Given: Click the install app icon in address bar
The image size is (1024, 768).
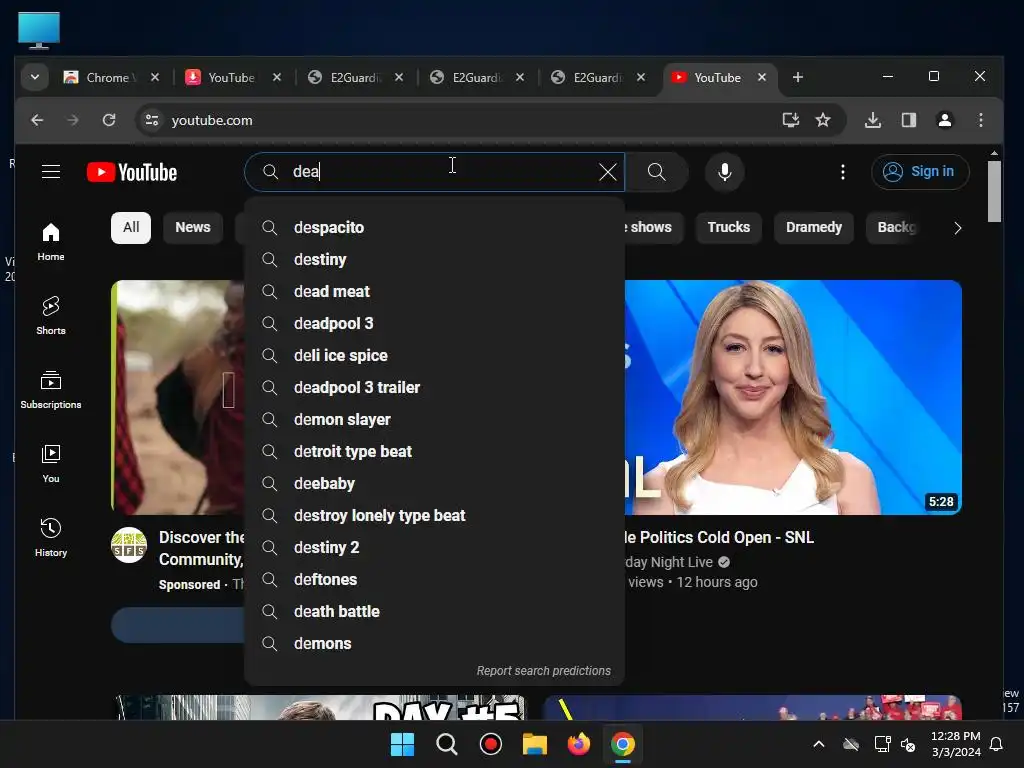Looking at the screenshot, I should pos(790,120).
